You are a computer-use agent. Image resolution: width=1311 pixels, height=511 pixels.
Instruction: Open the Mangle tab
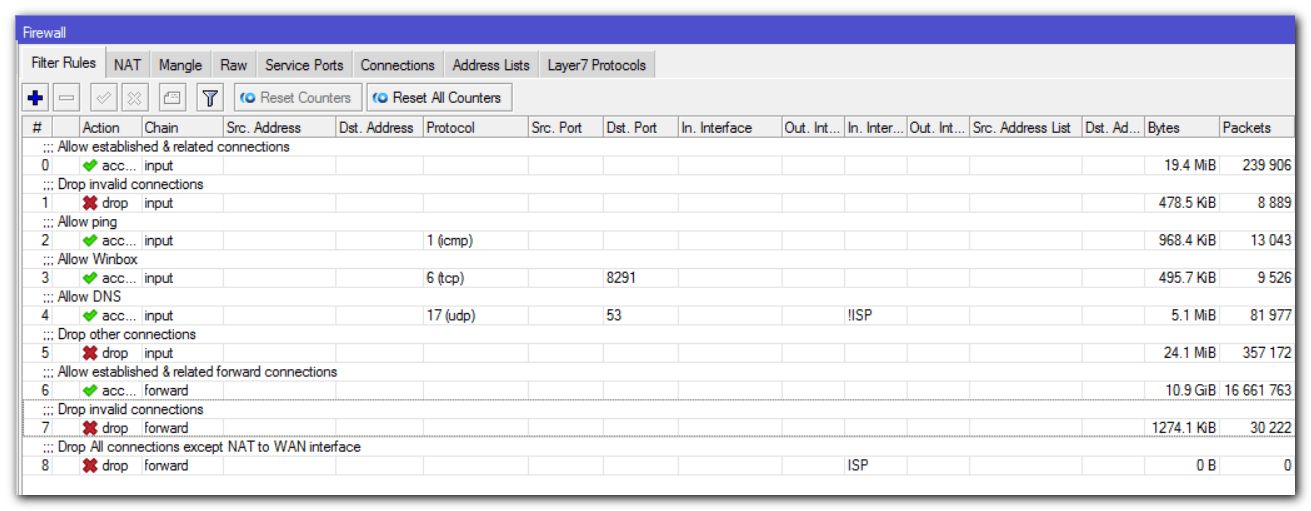(180, 65)
